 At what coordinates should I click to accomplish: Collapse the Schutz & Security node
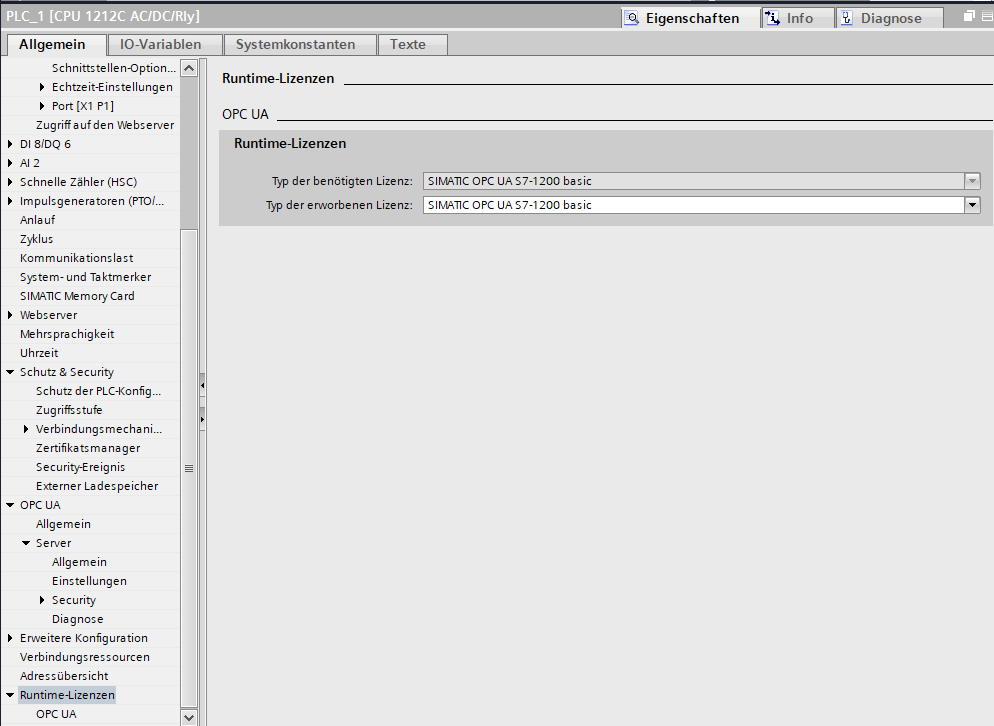coord(10,372)
